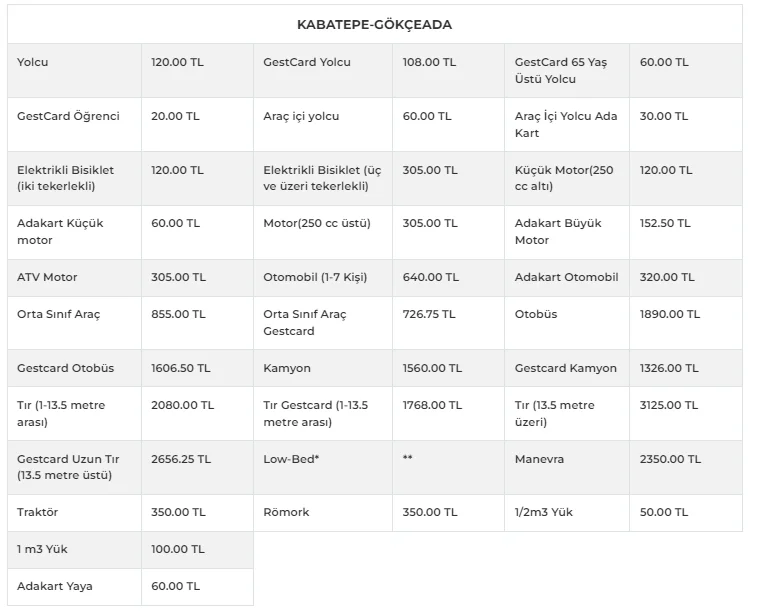
Task: Select the GestCard 65 Yaş Üstü Yolcu cell
Action: 561,70
